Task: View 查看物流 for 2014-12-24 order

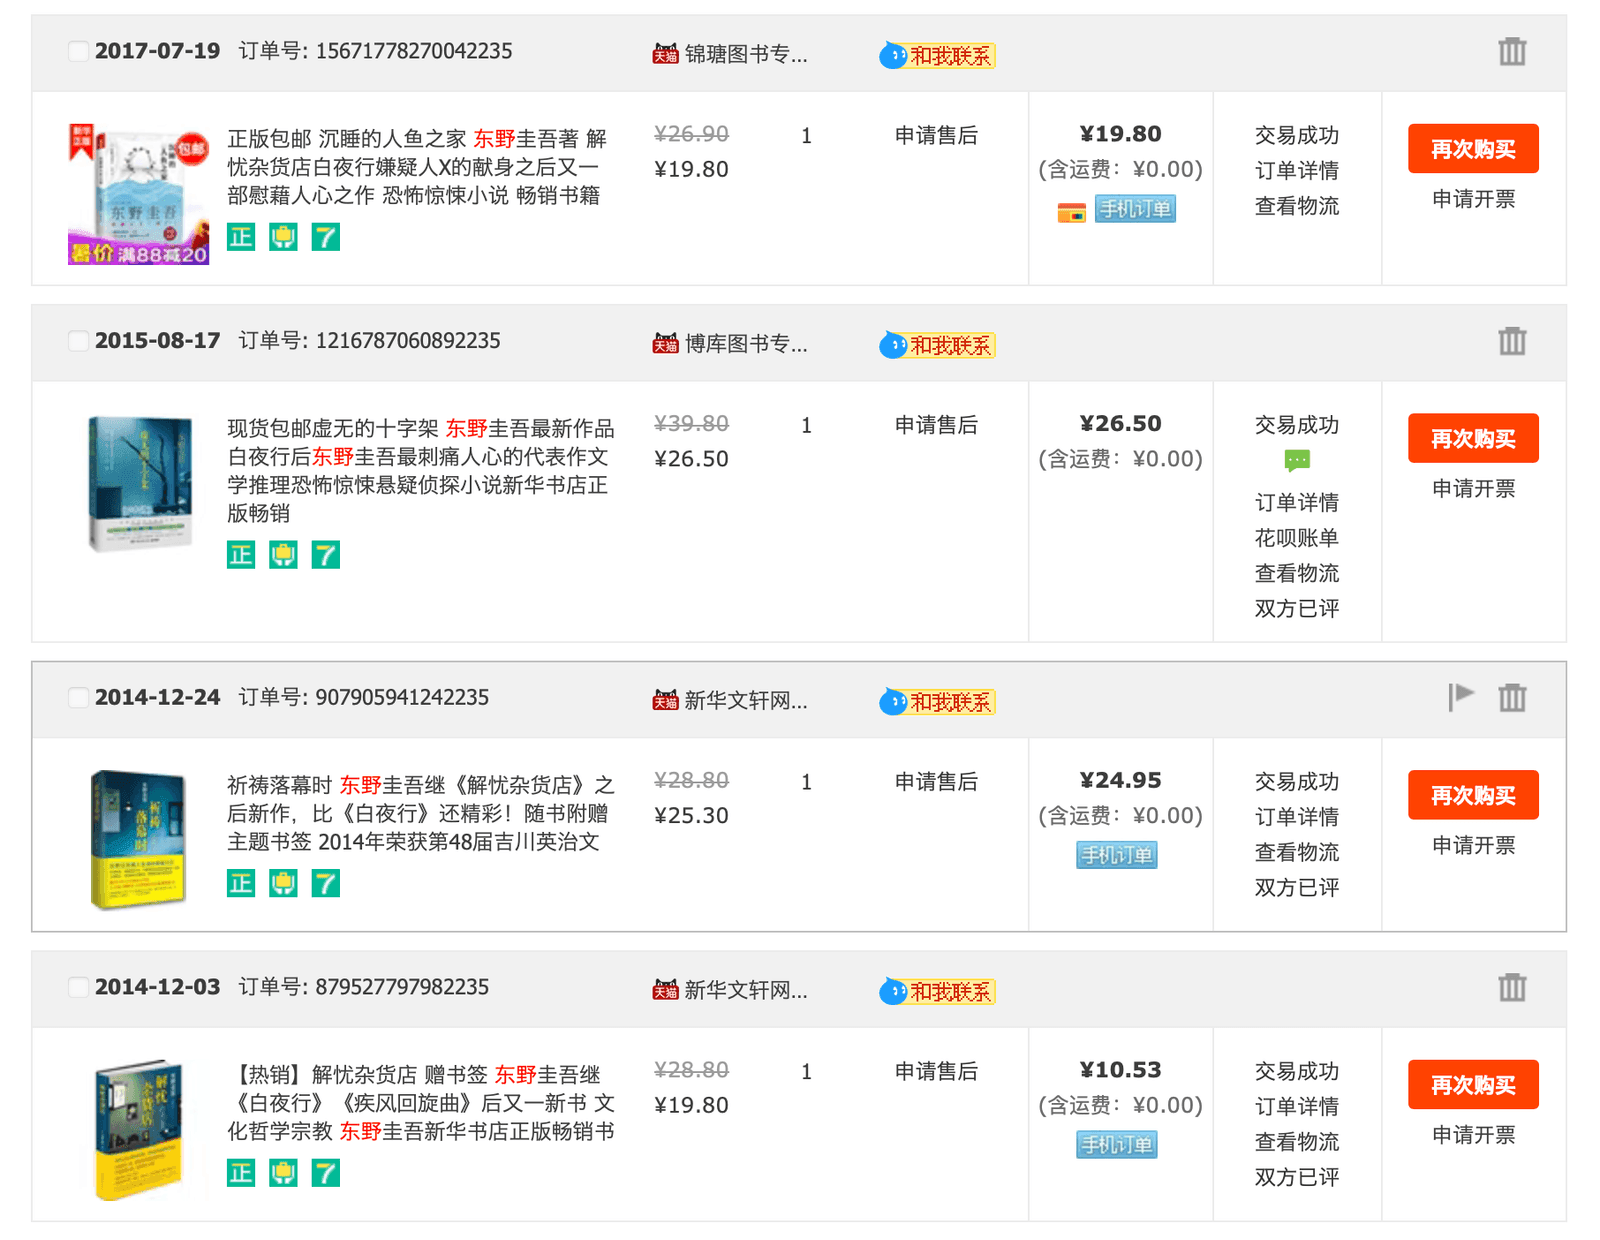Action: click(1297, 852)
